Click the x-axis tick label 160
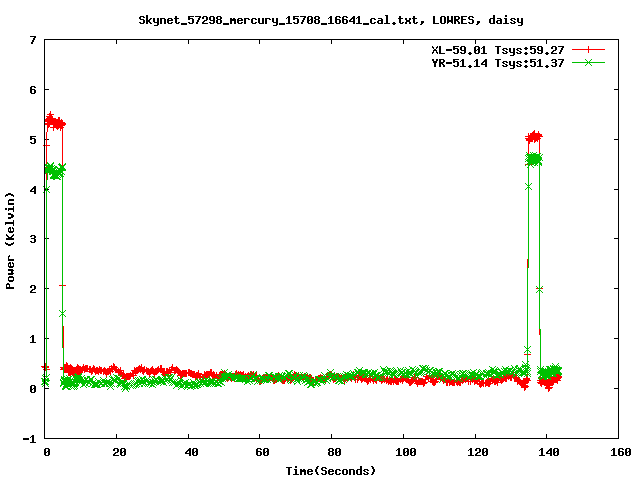The image size is (640, 480). tap(621, 452)
